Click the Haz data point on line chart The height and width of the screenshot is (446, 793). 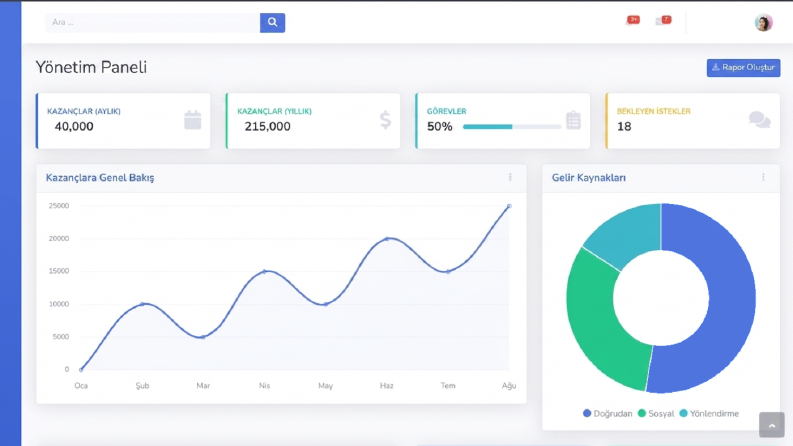point(387,239)
